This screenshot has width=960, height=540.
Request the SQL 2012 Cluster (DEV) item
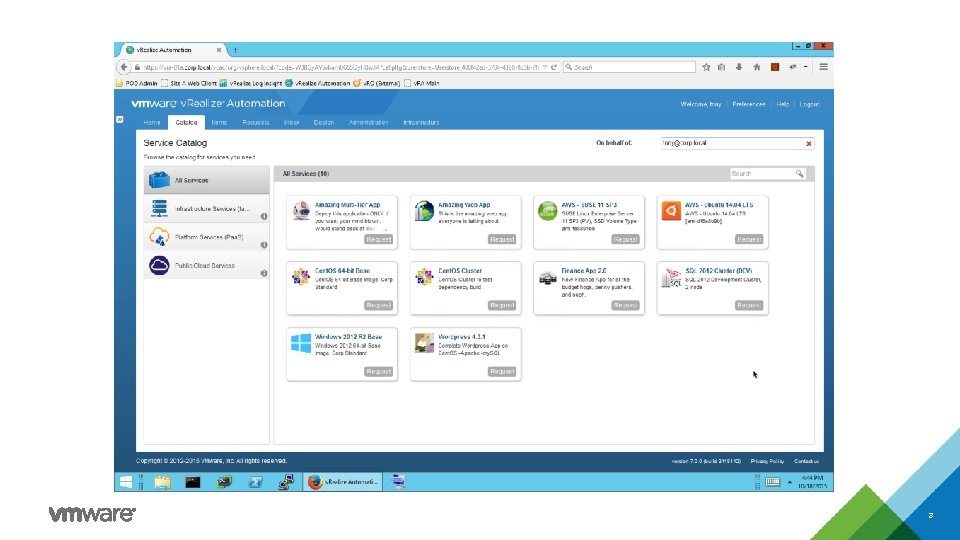[x=749, y=306]
